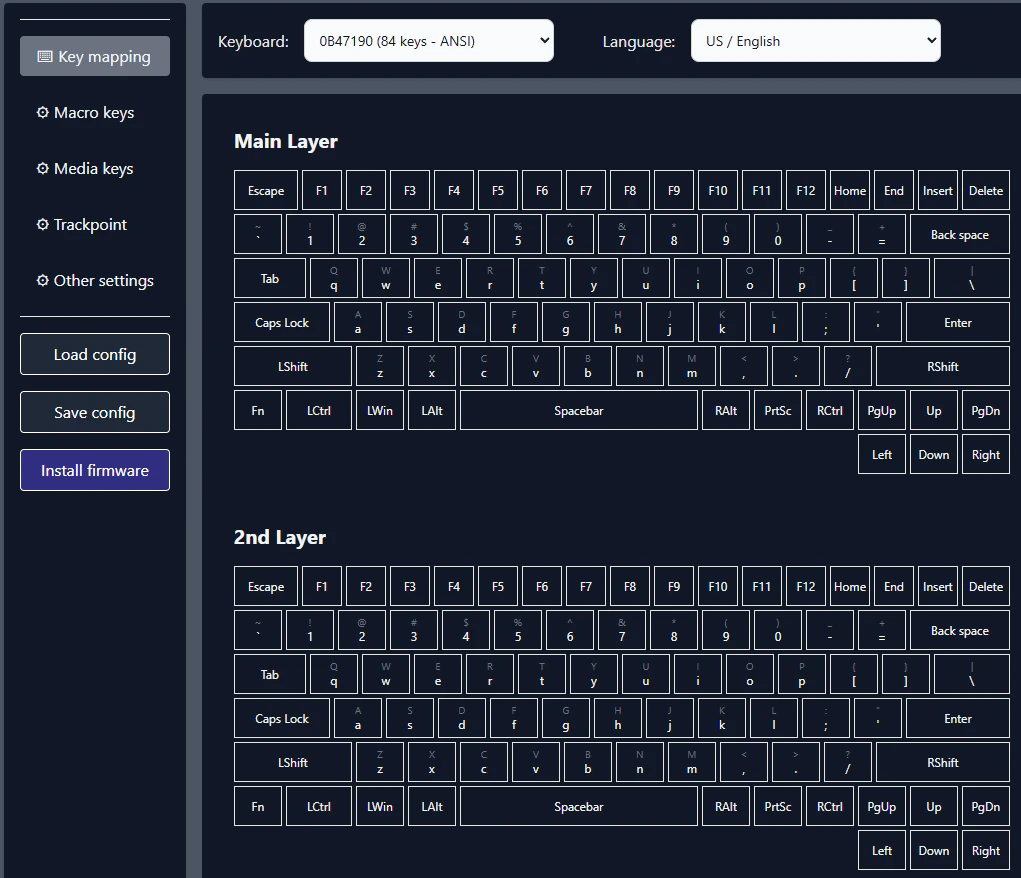Select Spacebar key in Main Layer

click(x=579, y=410)
